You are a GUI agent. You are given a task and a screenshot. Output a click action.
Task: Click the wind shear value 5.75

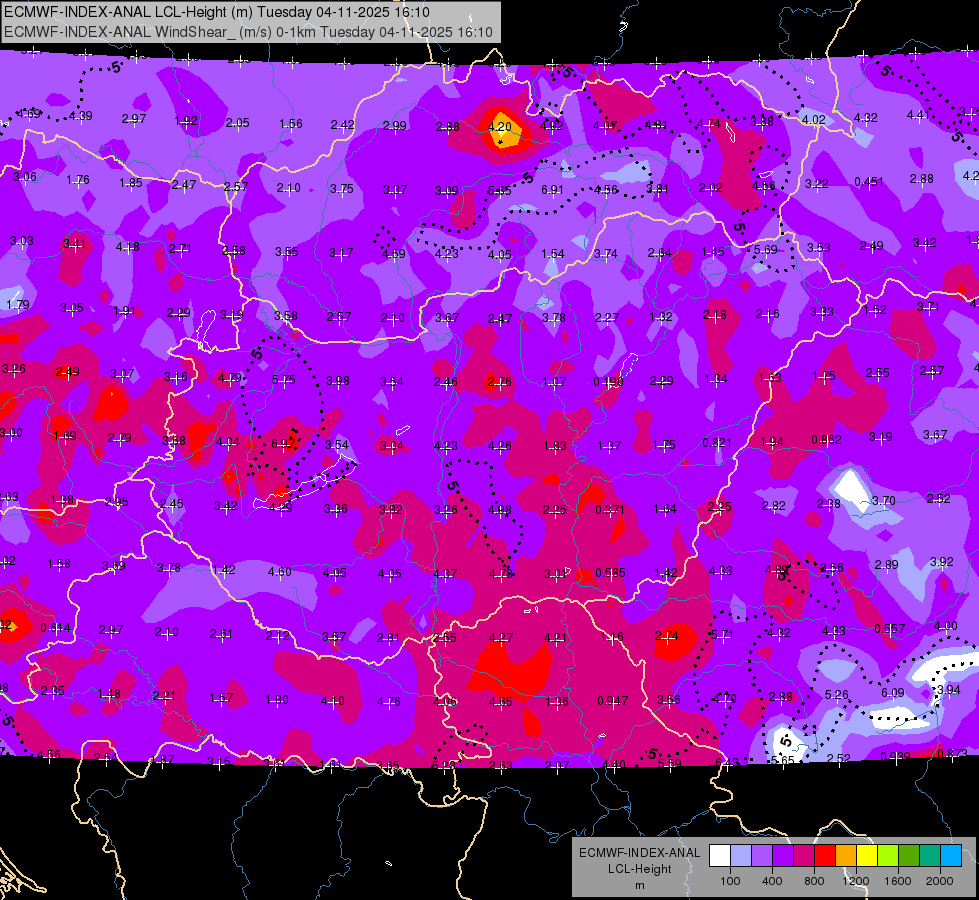point(283,380)
